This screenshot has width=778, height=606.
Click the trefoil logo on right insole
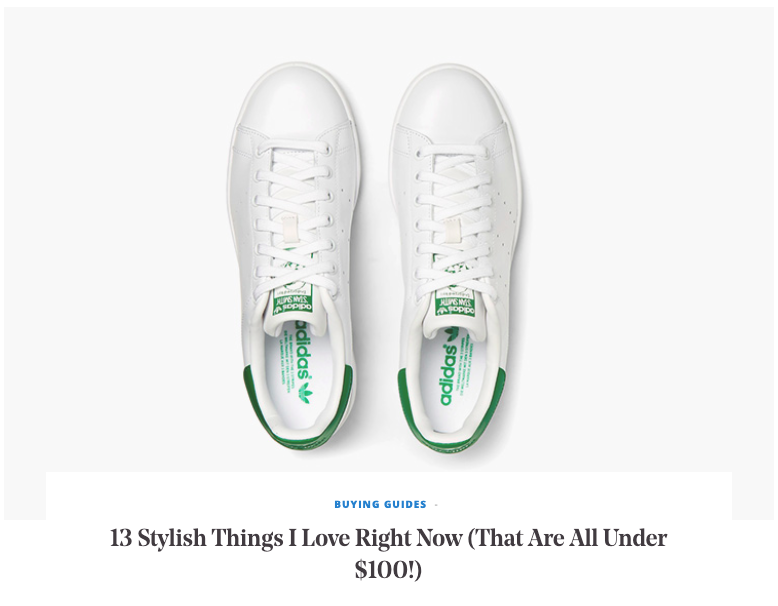452,334
